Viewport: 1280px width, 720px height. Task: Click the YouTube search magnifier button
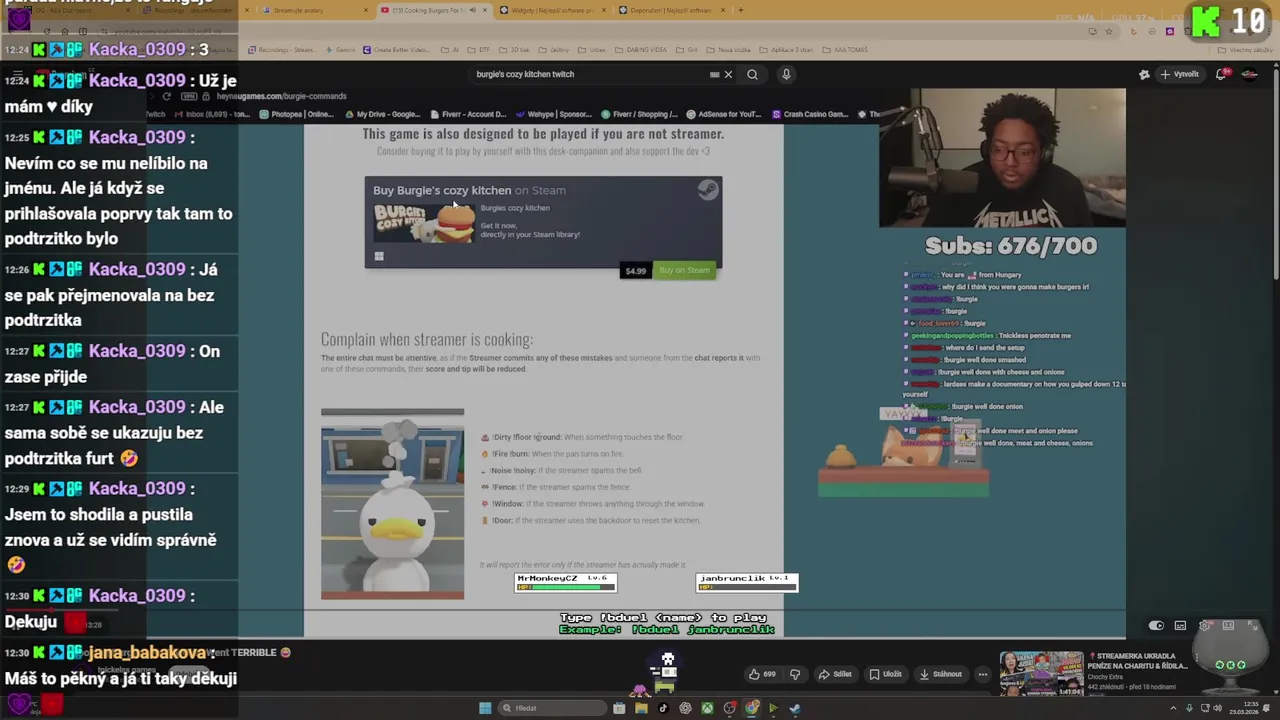pos(752,74)
